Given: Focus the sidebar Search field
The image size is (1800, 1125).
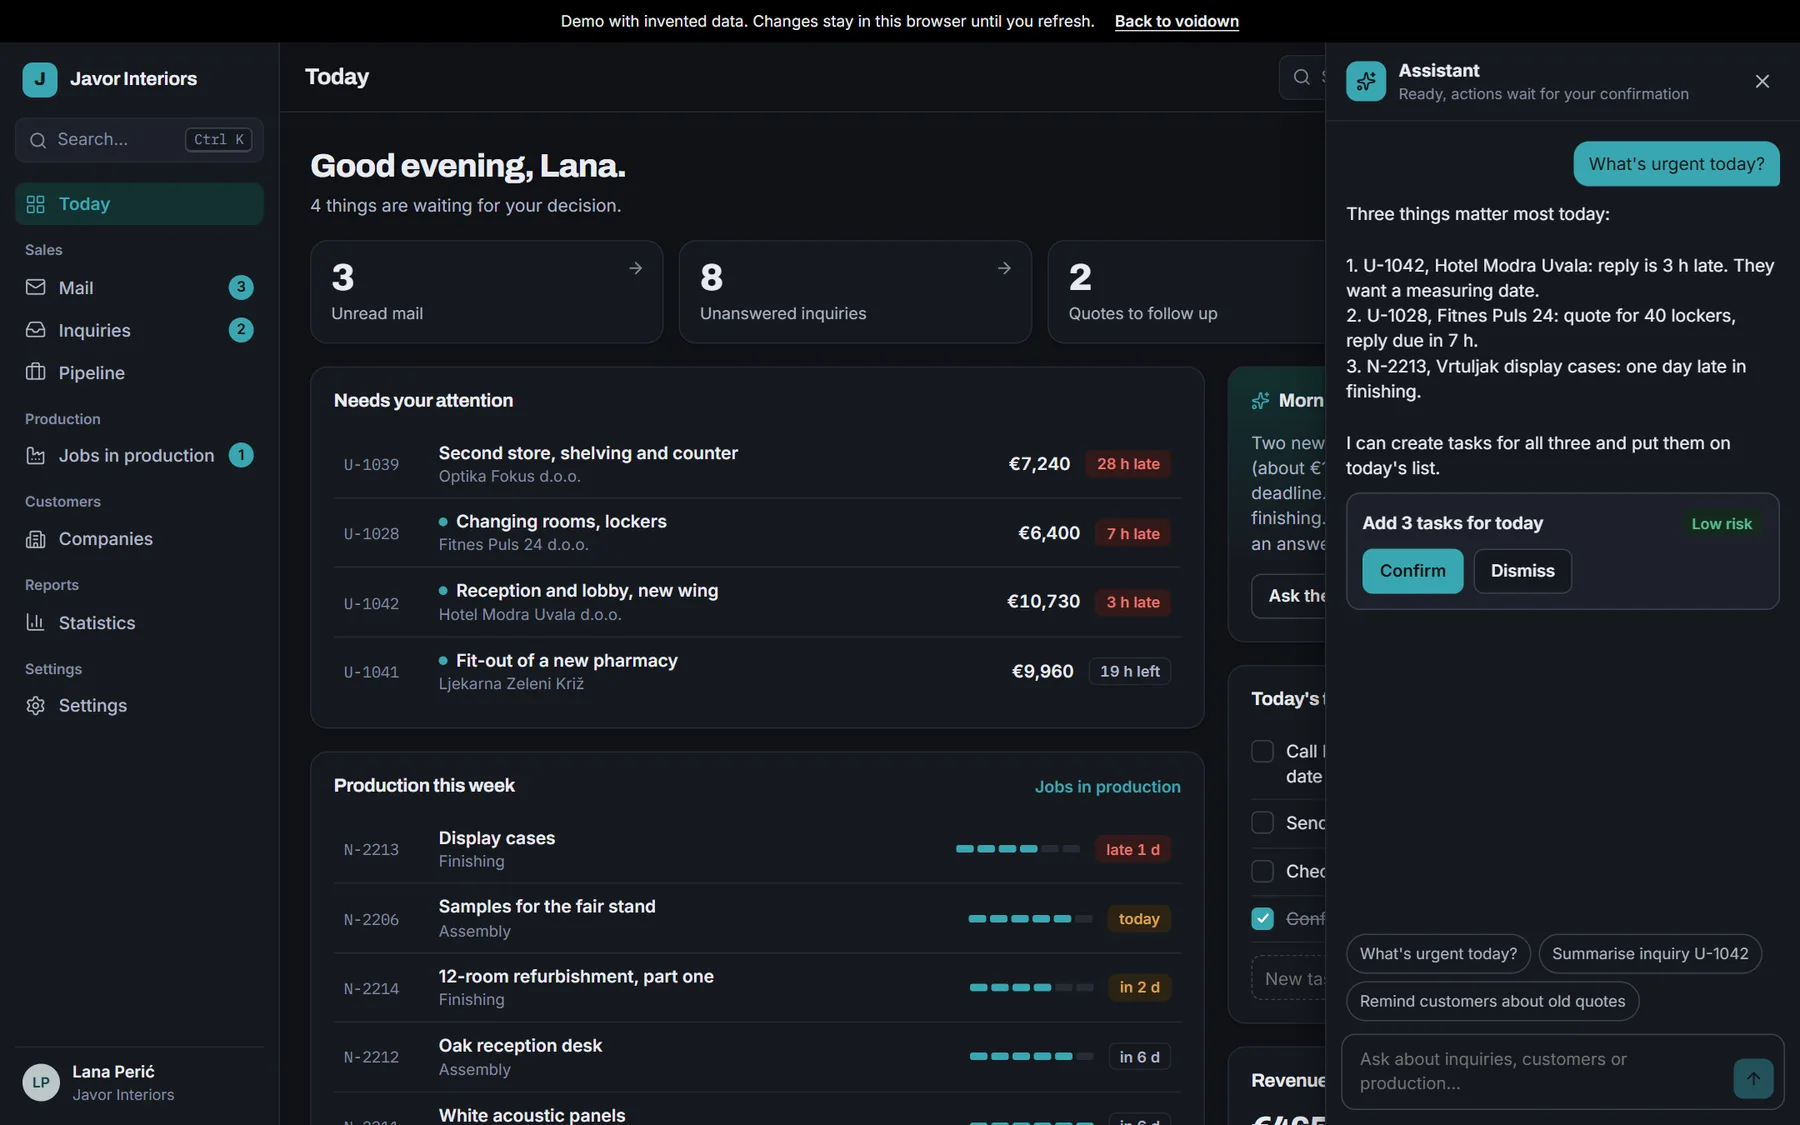Looking at the screenshot, I should point(139,140).
